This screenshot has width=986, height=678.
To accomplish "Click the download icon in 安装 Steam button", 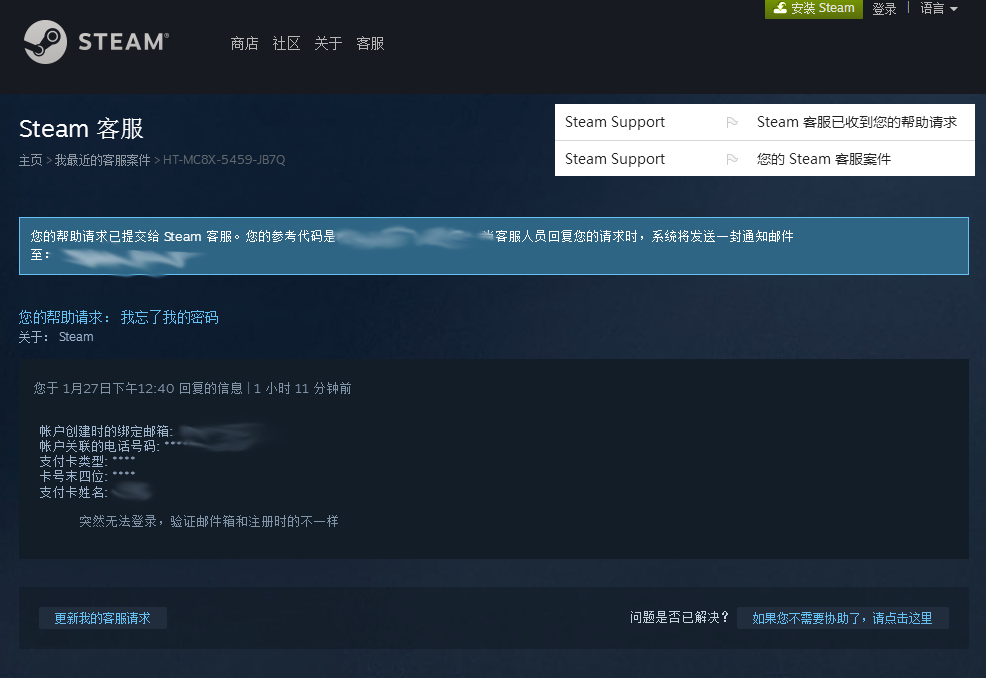I will [780, 8].
